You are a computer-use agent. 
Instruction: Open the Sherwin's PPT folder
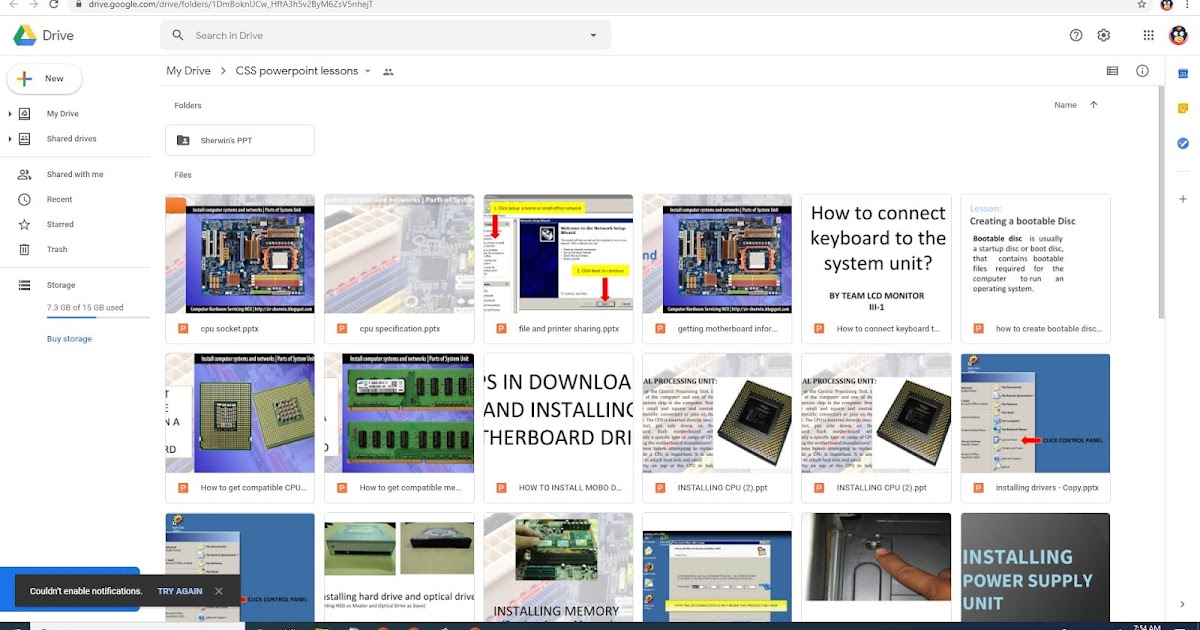click(239, 139)
